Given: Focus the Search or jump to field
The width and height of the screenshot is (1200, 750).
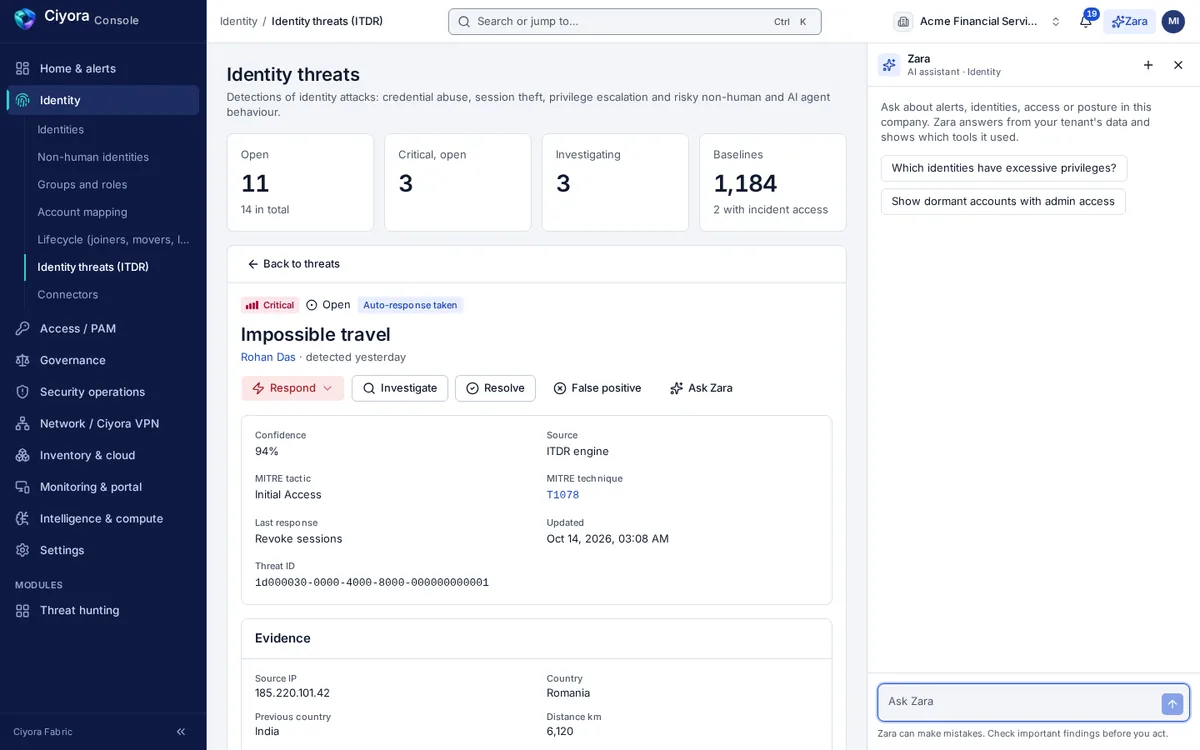Looking at the screenshot, I should pyautogui.click(x=634, y=21).
